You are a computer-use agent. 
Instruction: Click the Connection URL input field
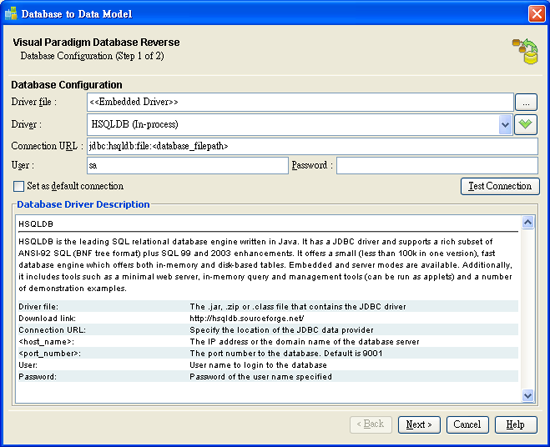tap(312, 146)
